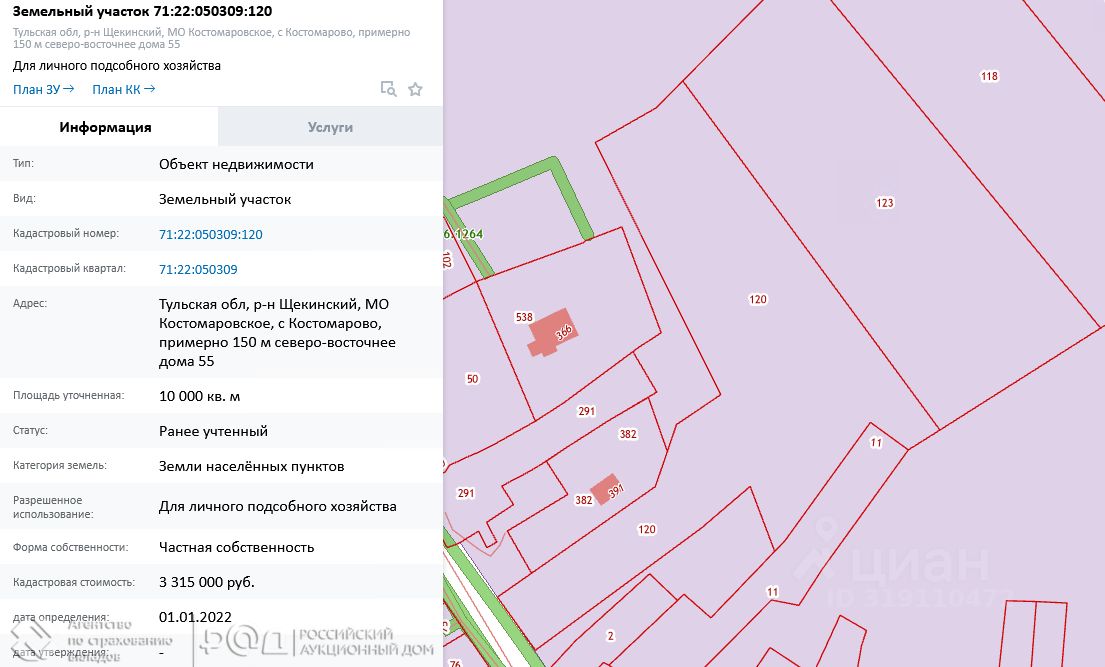Select parcel 538 on the map
The width and height of the screenshot is (1105, 667).
point(524,317)
